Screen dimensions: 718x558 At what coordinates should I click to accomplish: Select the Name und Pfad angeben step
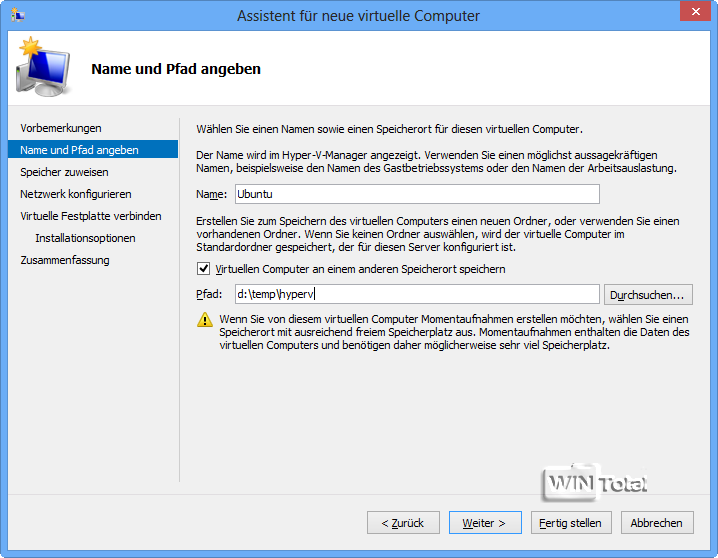click(79, 150)
